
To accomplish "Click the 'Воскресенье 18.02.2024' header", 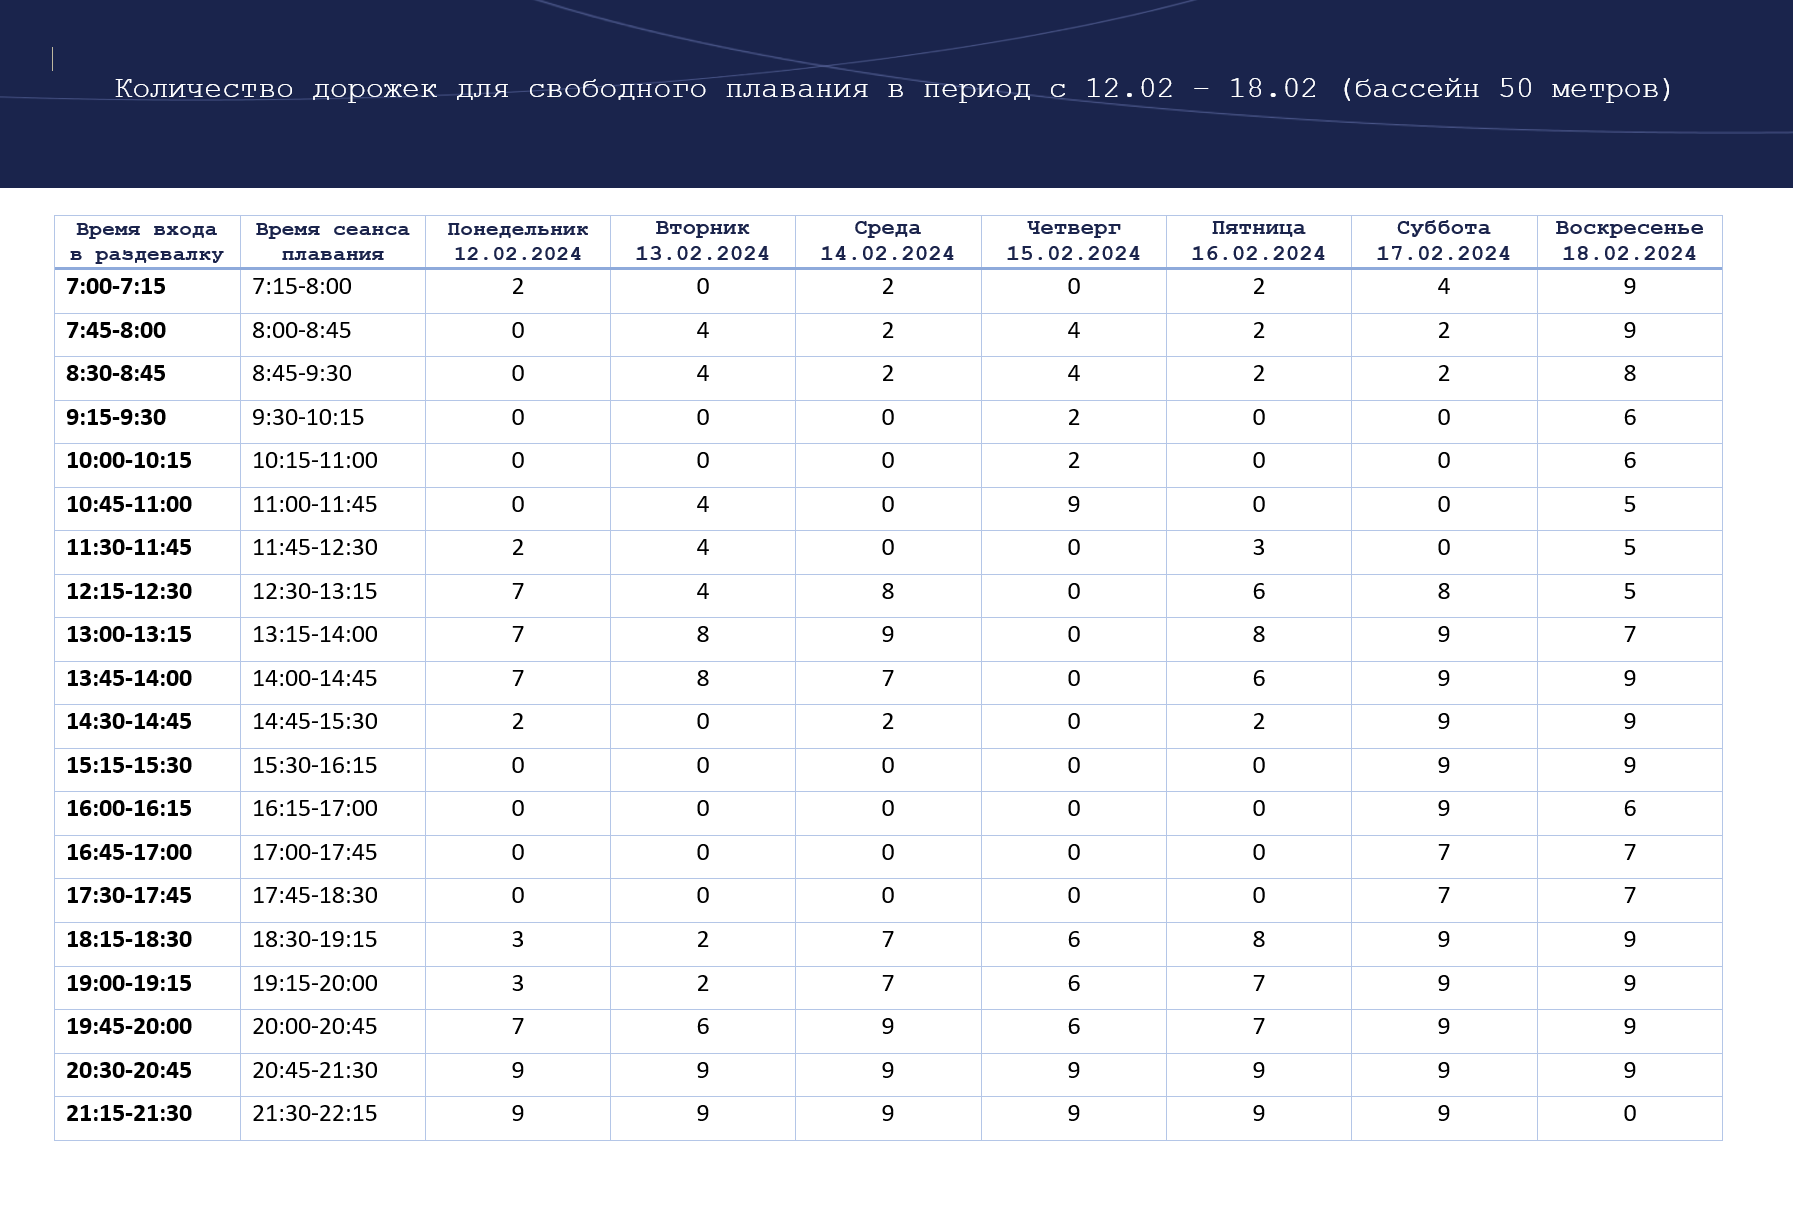I will 1630,241.
